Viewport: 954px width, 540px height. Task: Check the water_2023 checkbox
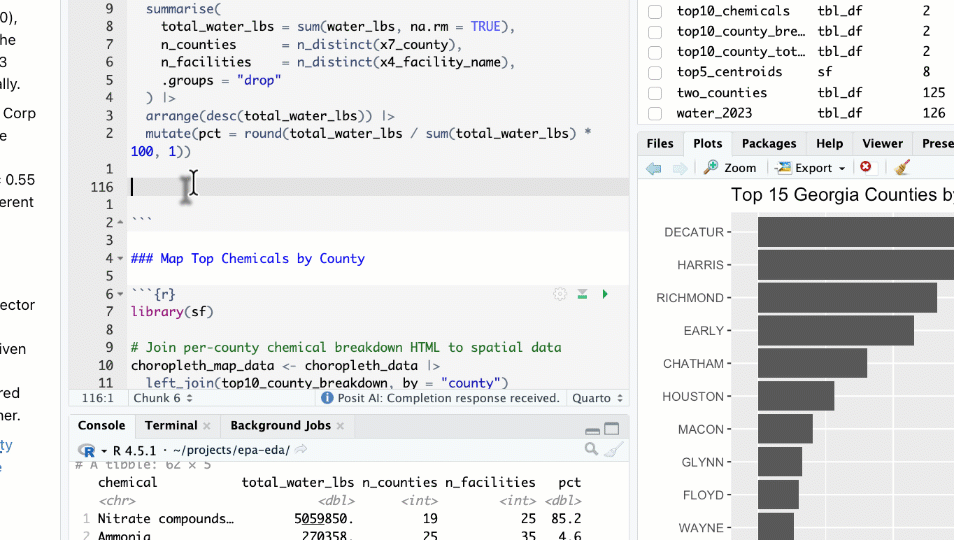click(x=655, y=113)
